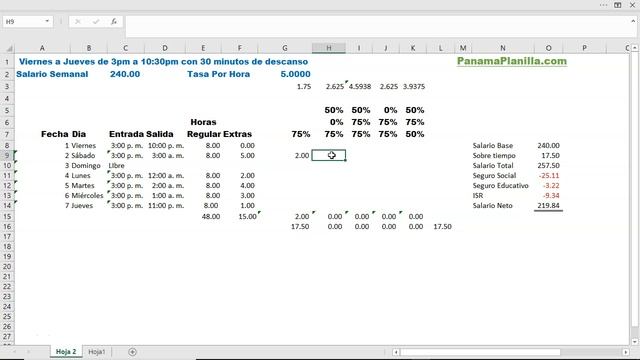The height and width of the screenshot is (360, 640).
Task: Click the horizontal scrollbar left arrow
Action: coord(396,352)
